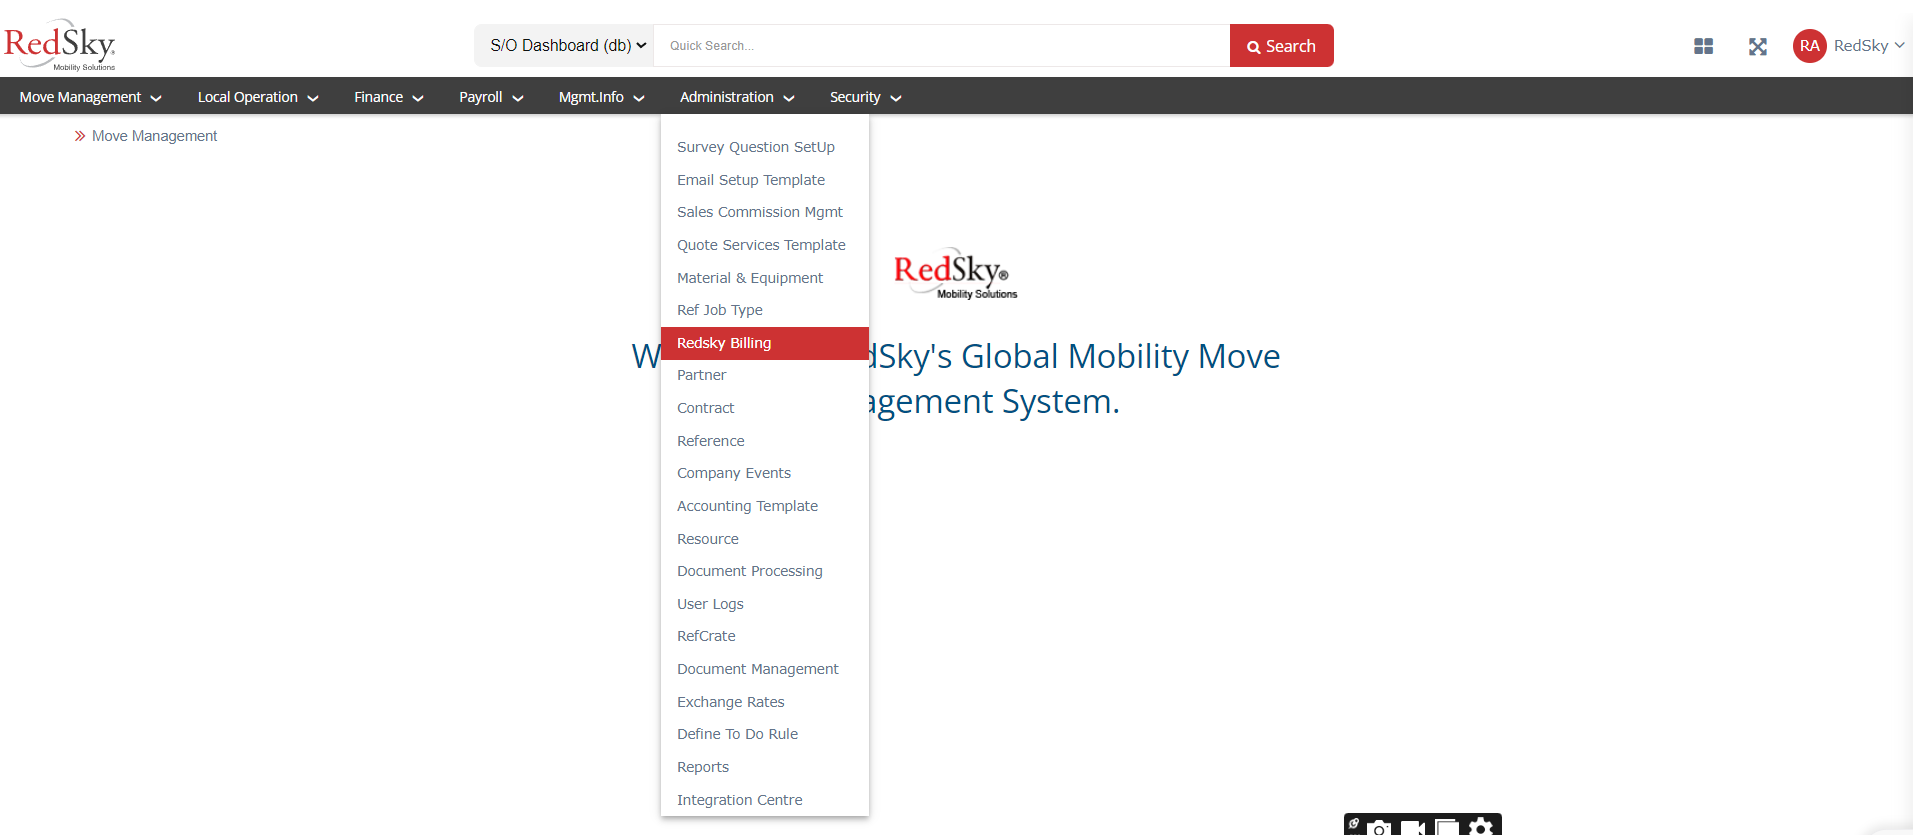Select Material & Equipment

(x=764, y=278)
